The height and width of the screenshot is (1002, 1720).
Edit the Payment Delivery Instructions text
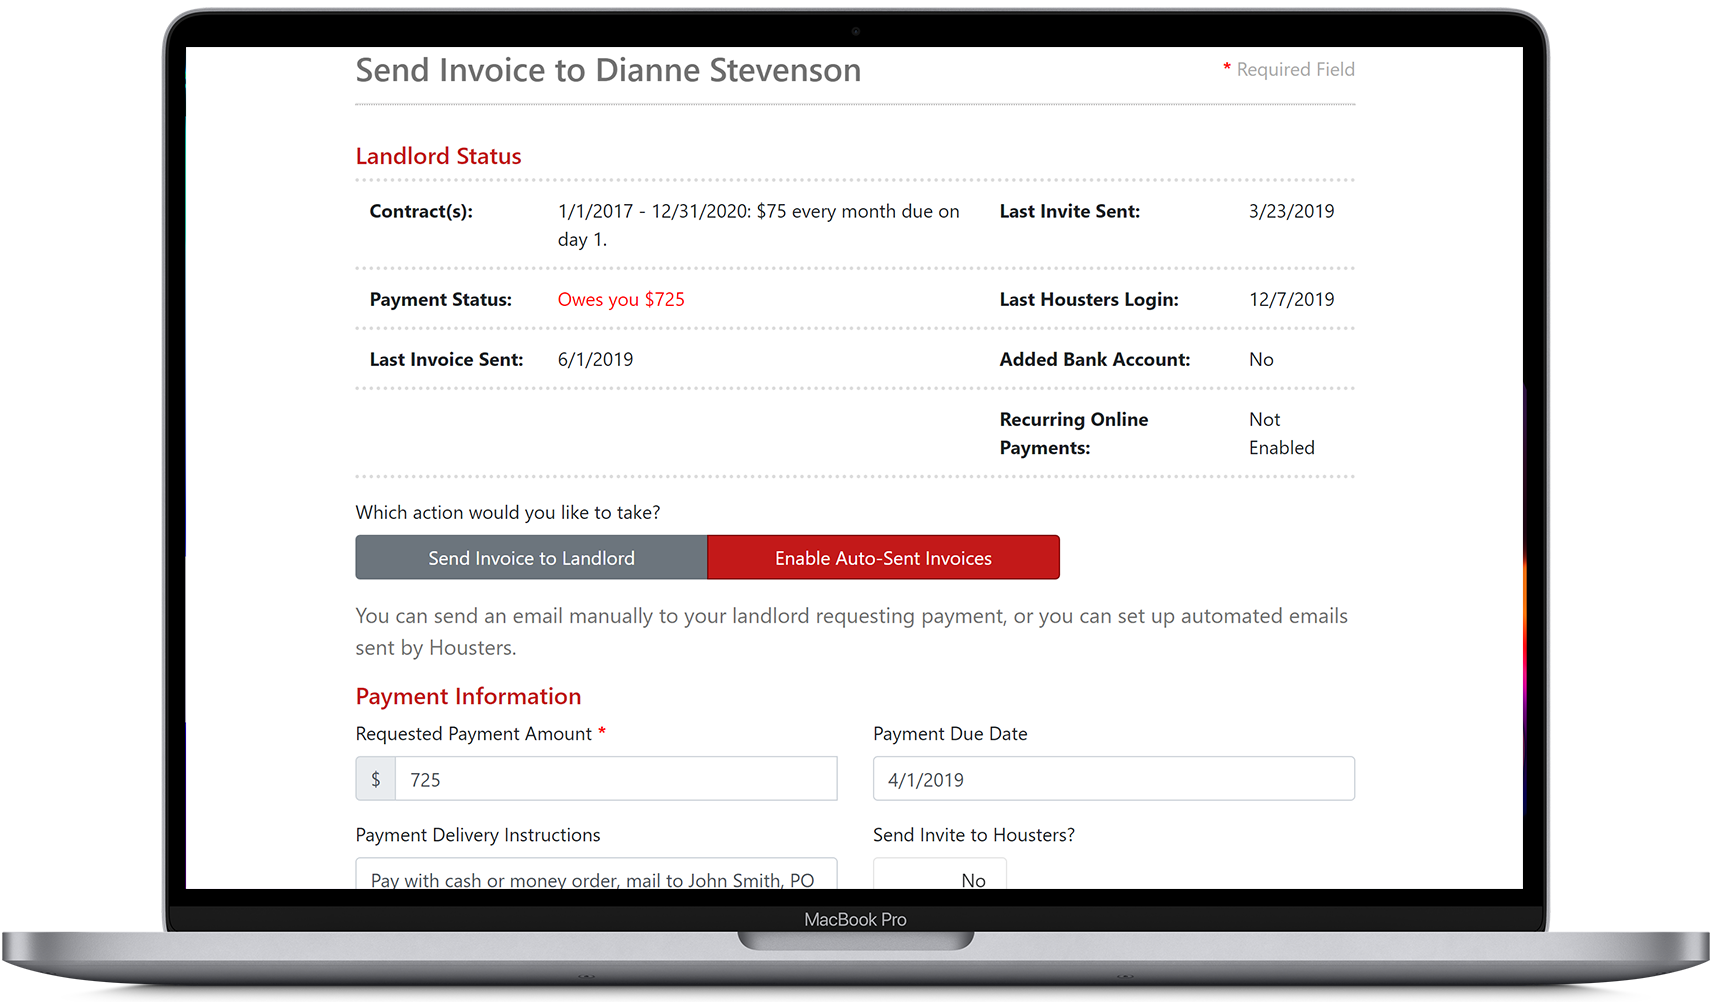pyautogui.click(x=595, y=878)
